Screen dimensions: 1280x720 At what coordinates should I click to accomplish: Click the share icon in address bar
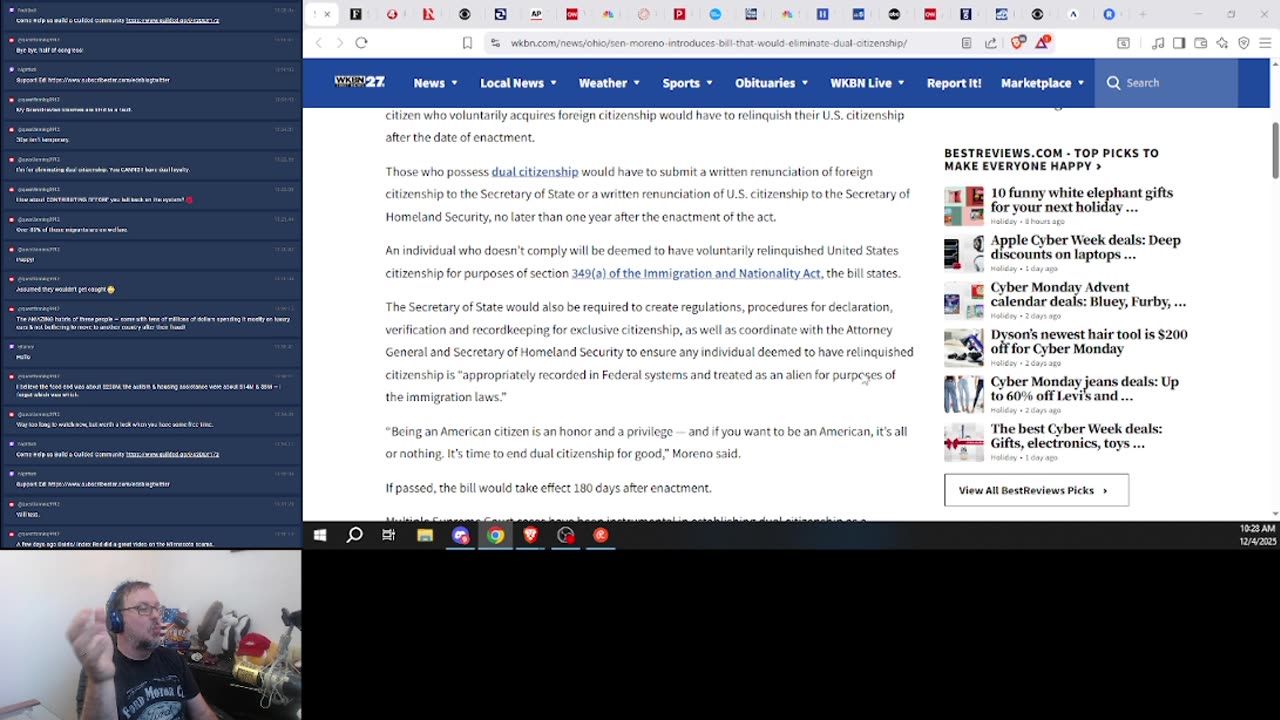tap(991, 43)
